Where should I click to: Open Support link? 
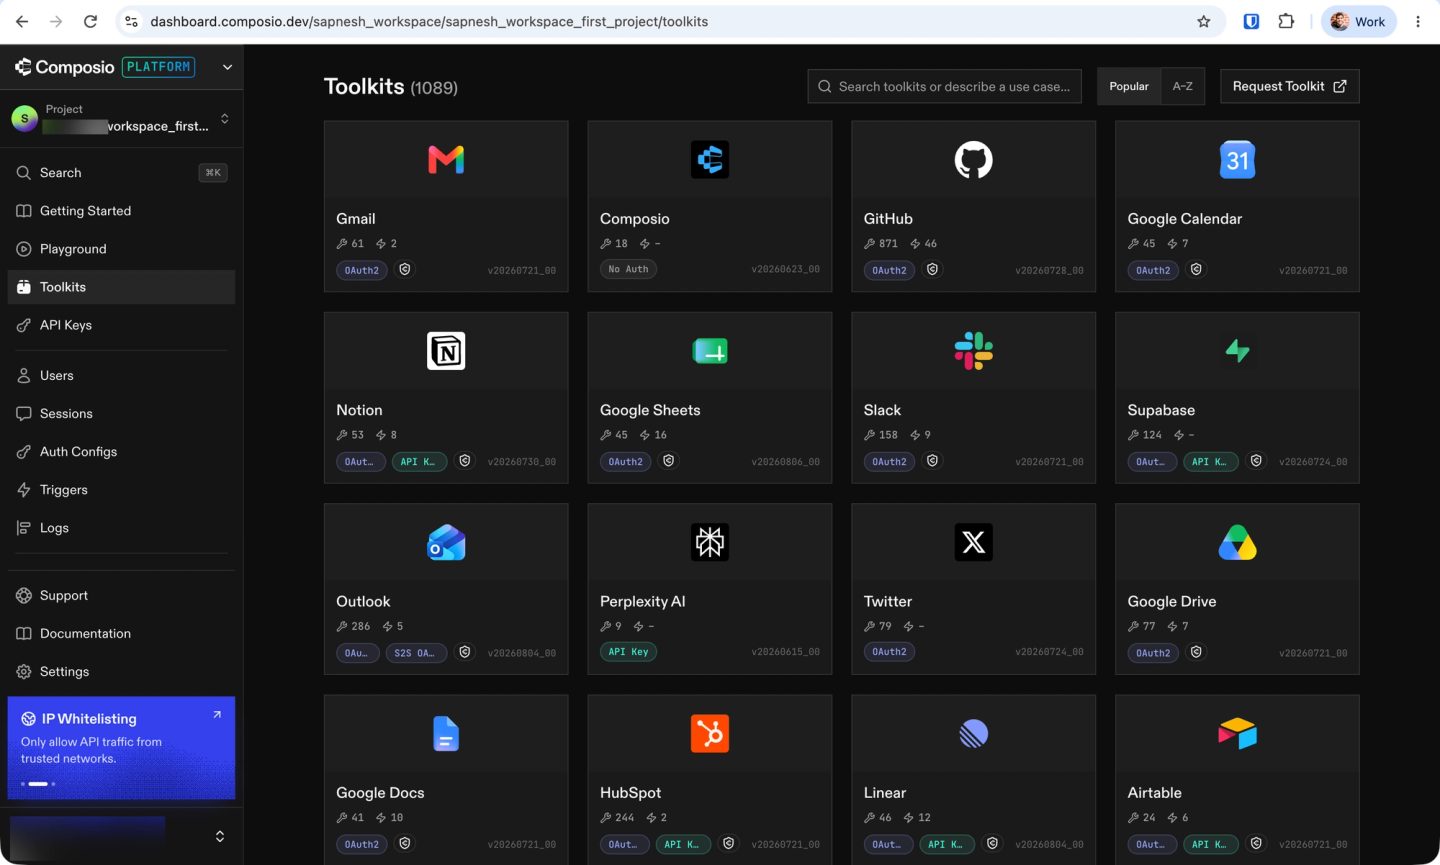121,596
